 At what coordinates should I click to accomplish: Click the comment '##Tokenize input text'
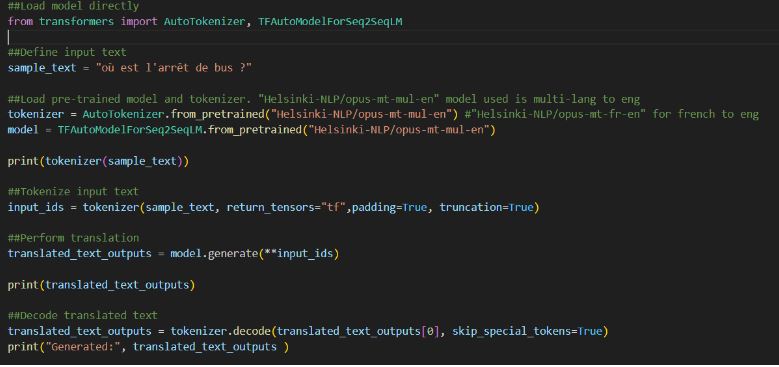pyautogui.click(x=74, y=192)
